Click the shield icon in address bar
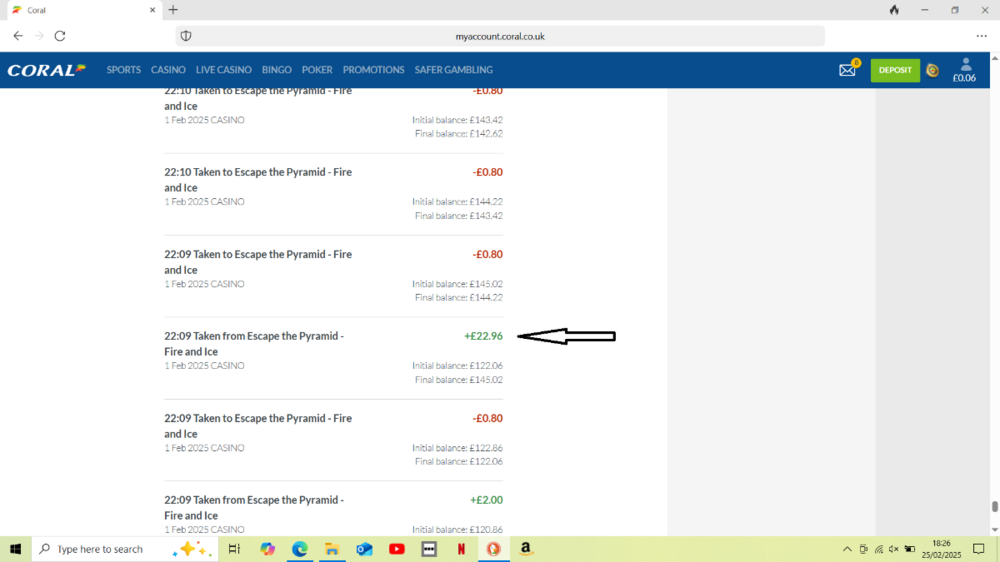1000x562 pixels. coord(185,36)
